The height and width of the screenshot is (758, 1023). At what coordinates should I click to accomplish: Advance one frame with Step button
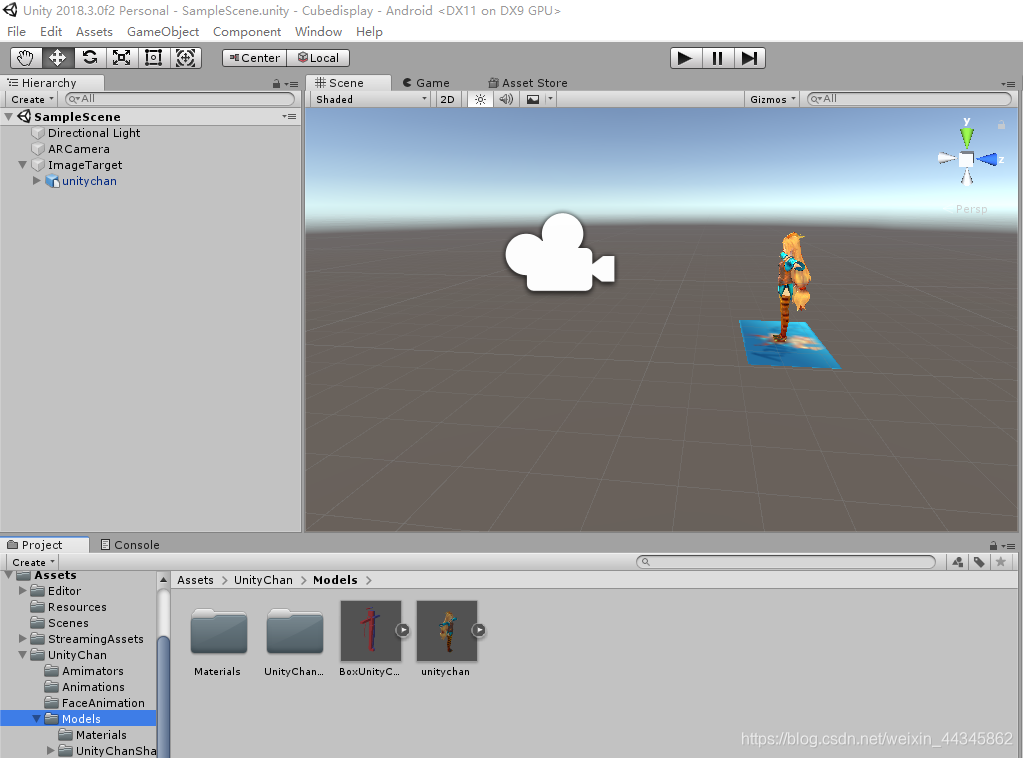[750, 58]
